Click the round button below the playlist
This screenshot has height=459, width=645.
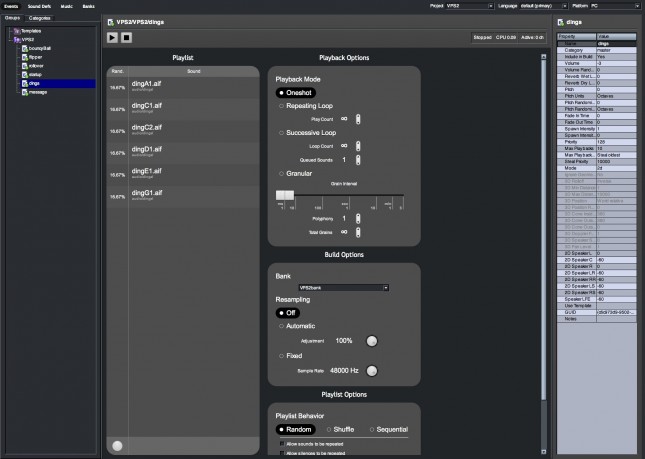click(x=118, y=445)
